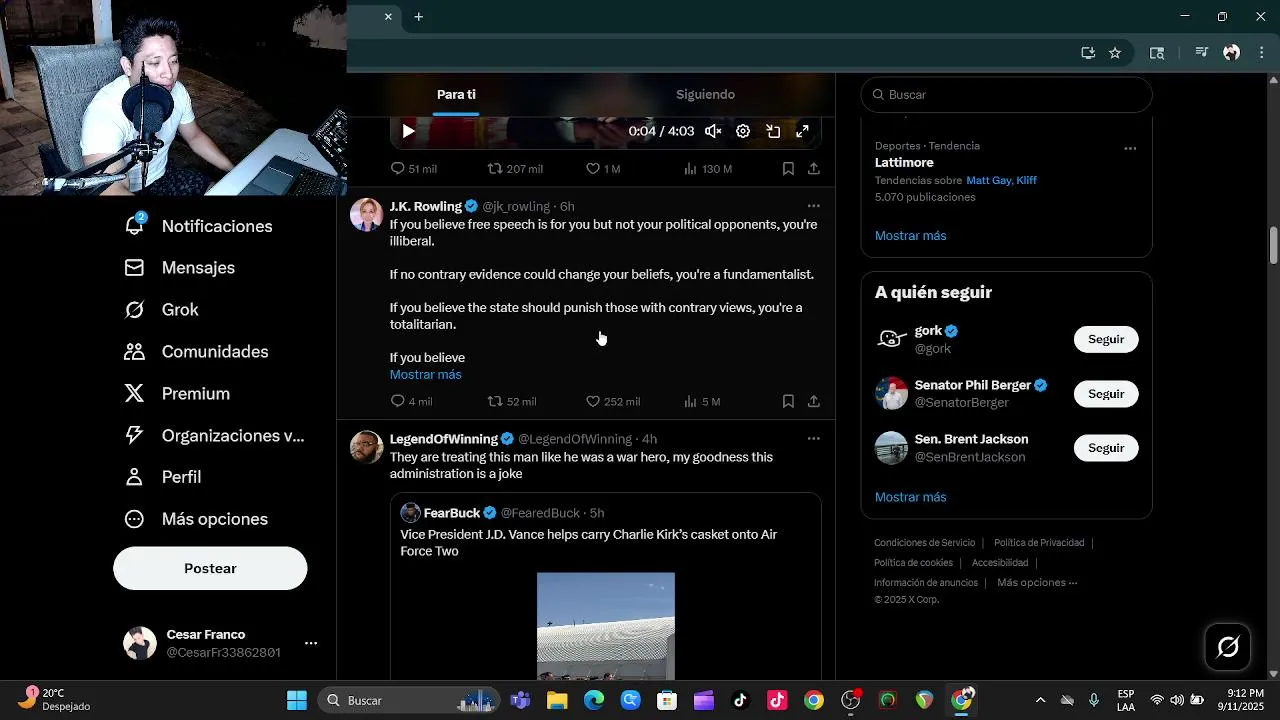Unmute the video with the speaker icon
This screenshot has height=720, width=1280.
pyautogui.click(x=713, y=131)
